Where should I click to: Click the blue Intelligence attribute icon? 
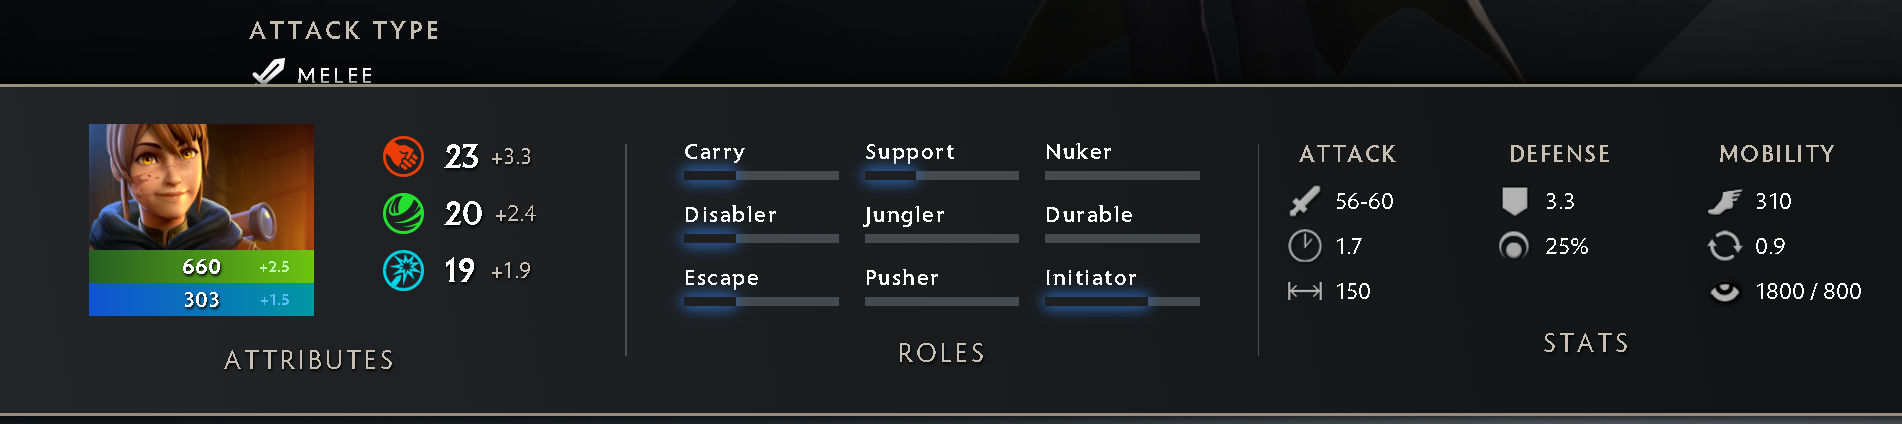(x=403, y=270)
